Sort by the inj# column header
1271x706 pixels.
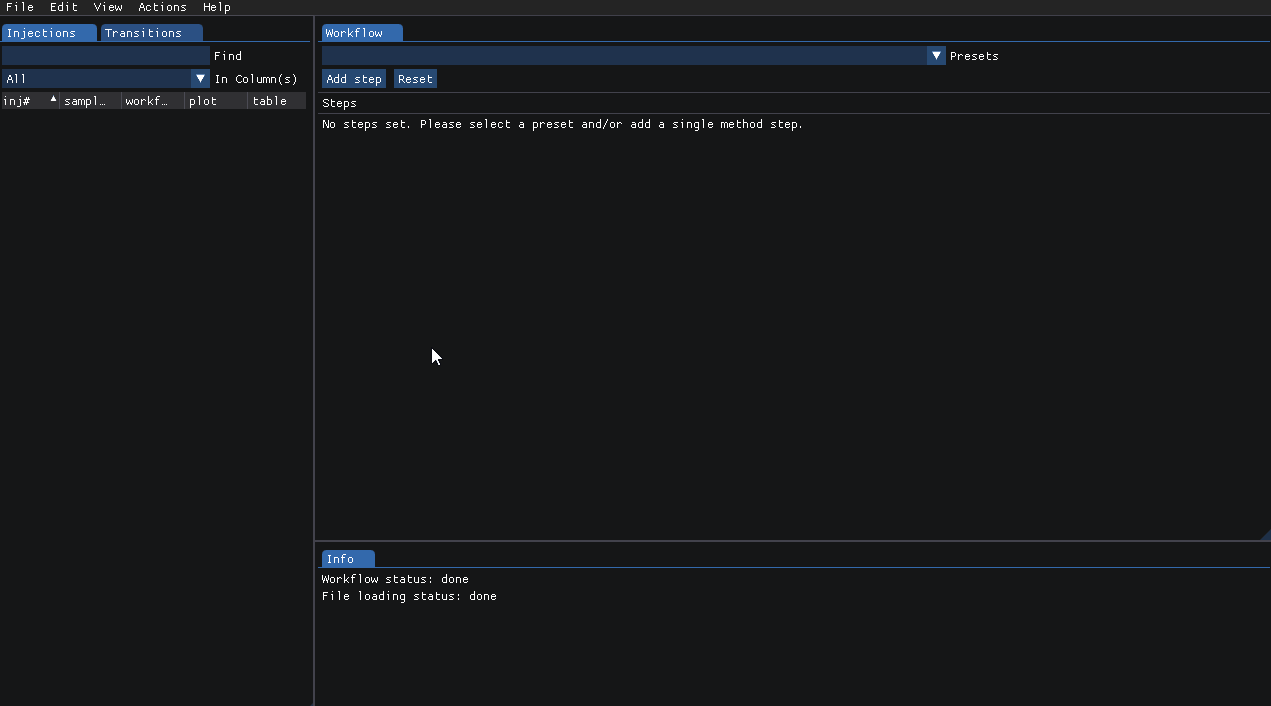(30, 101)
